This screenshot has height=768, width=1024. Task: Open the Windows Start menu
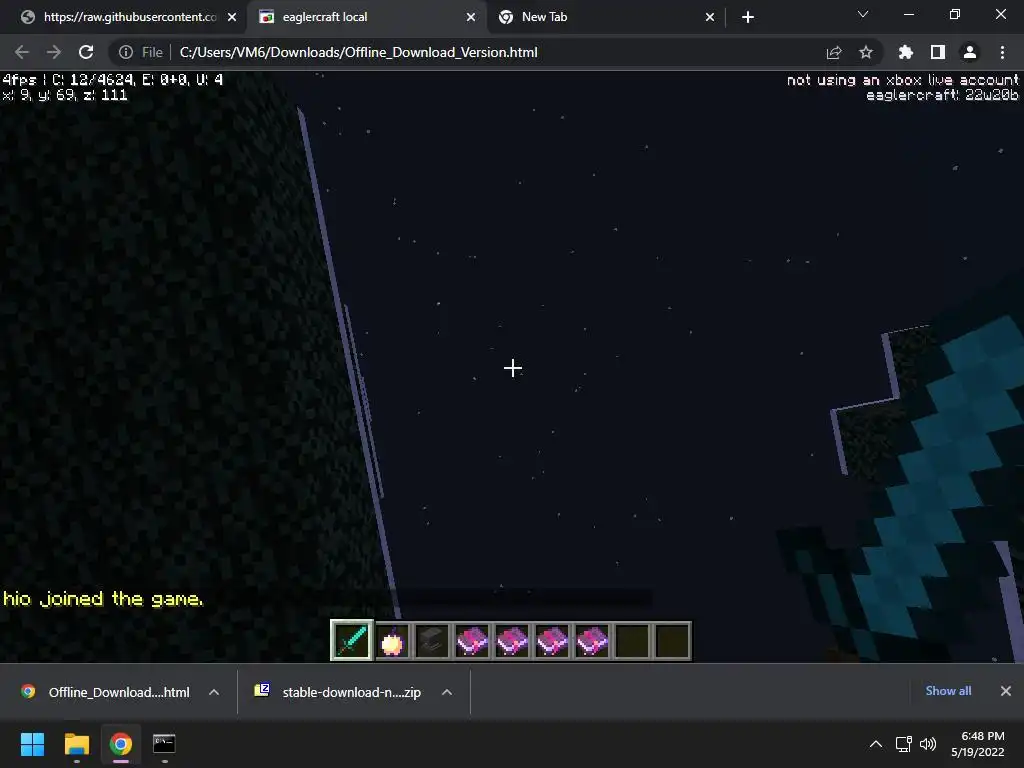click(x=33, y=744)
